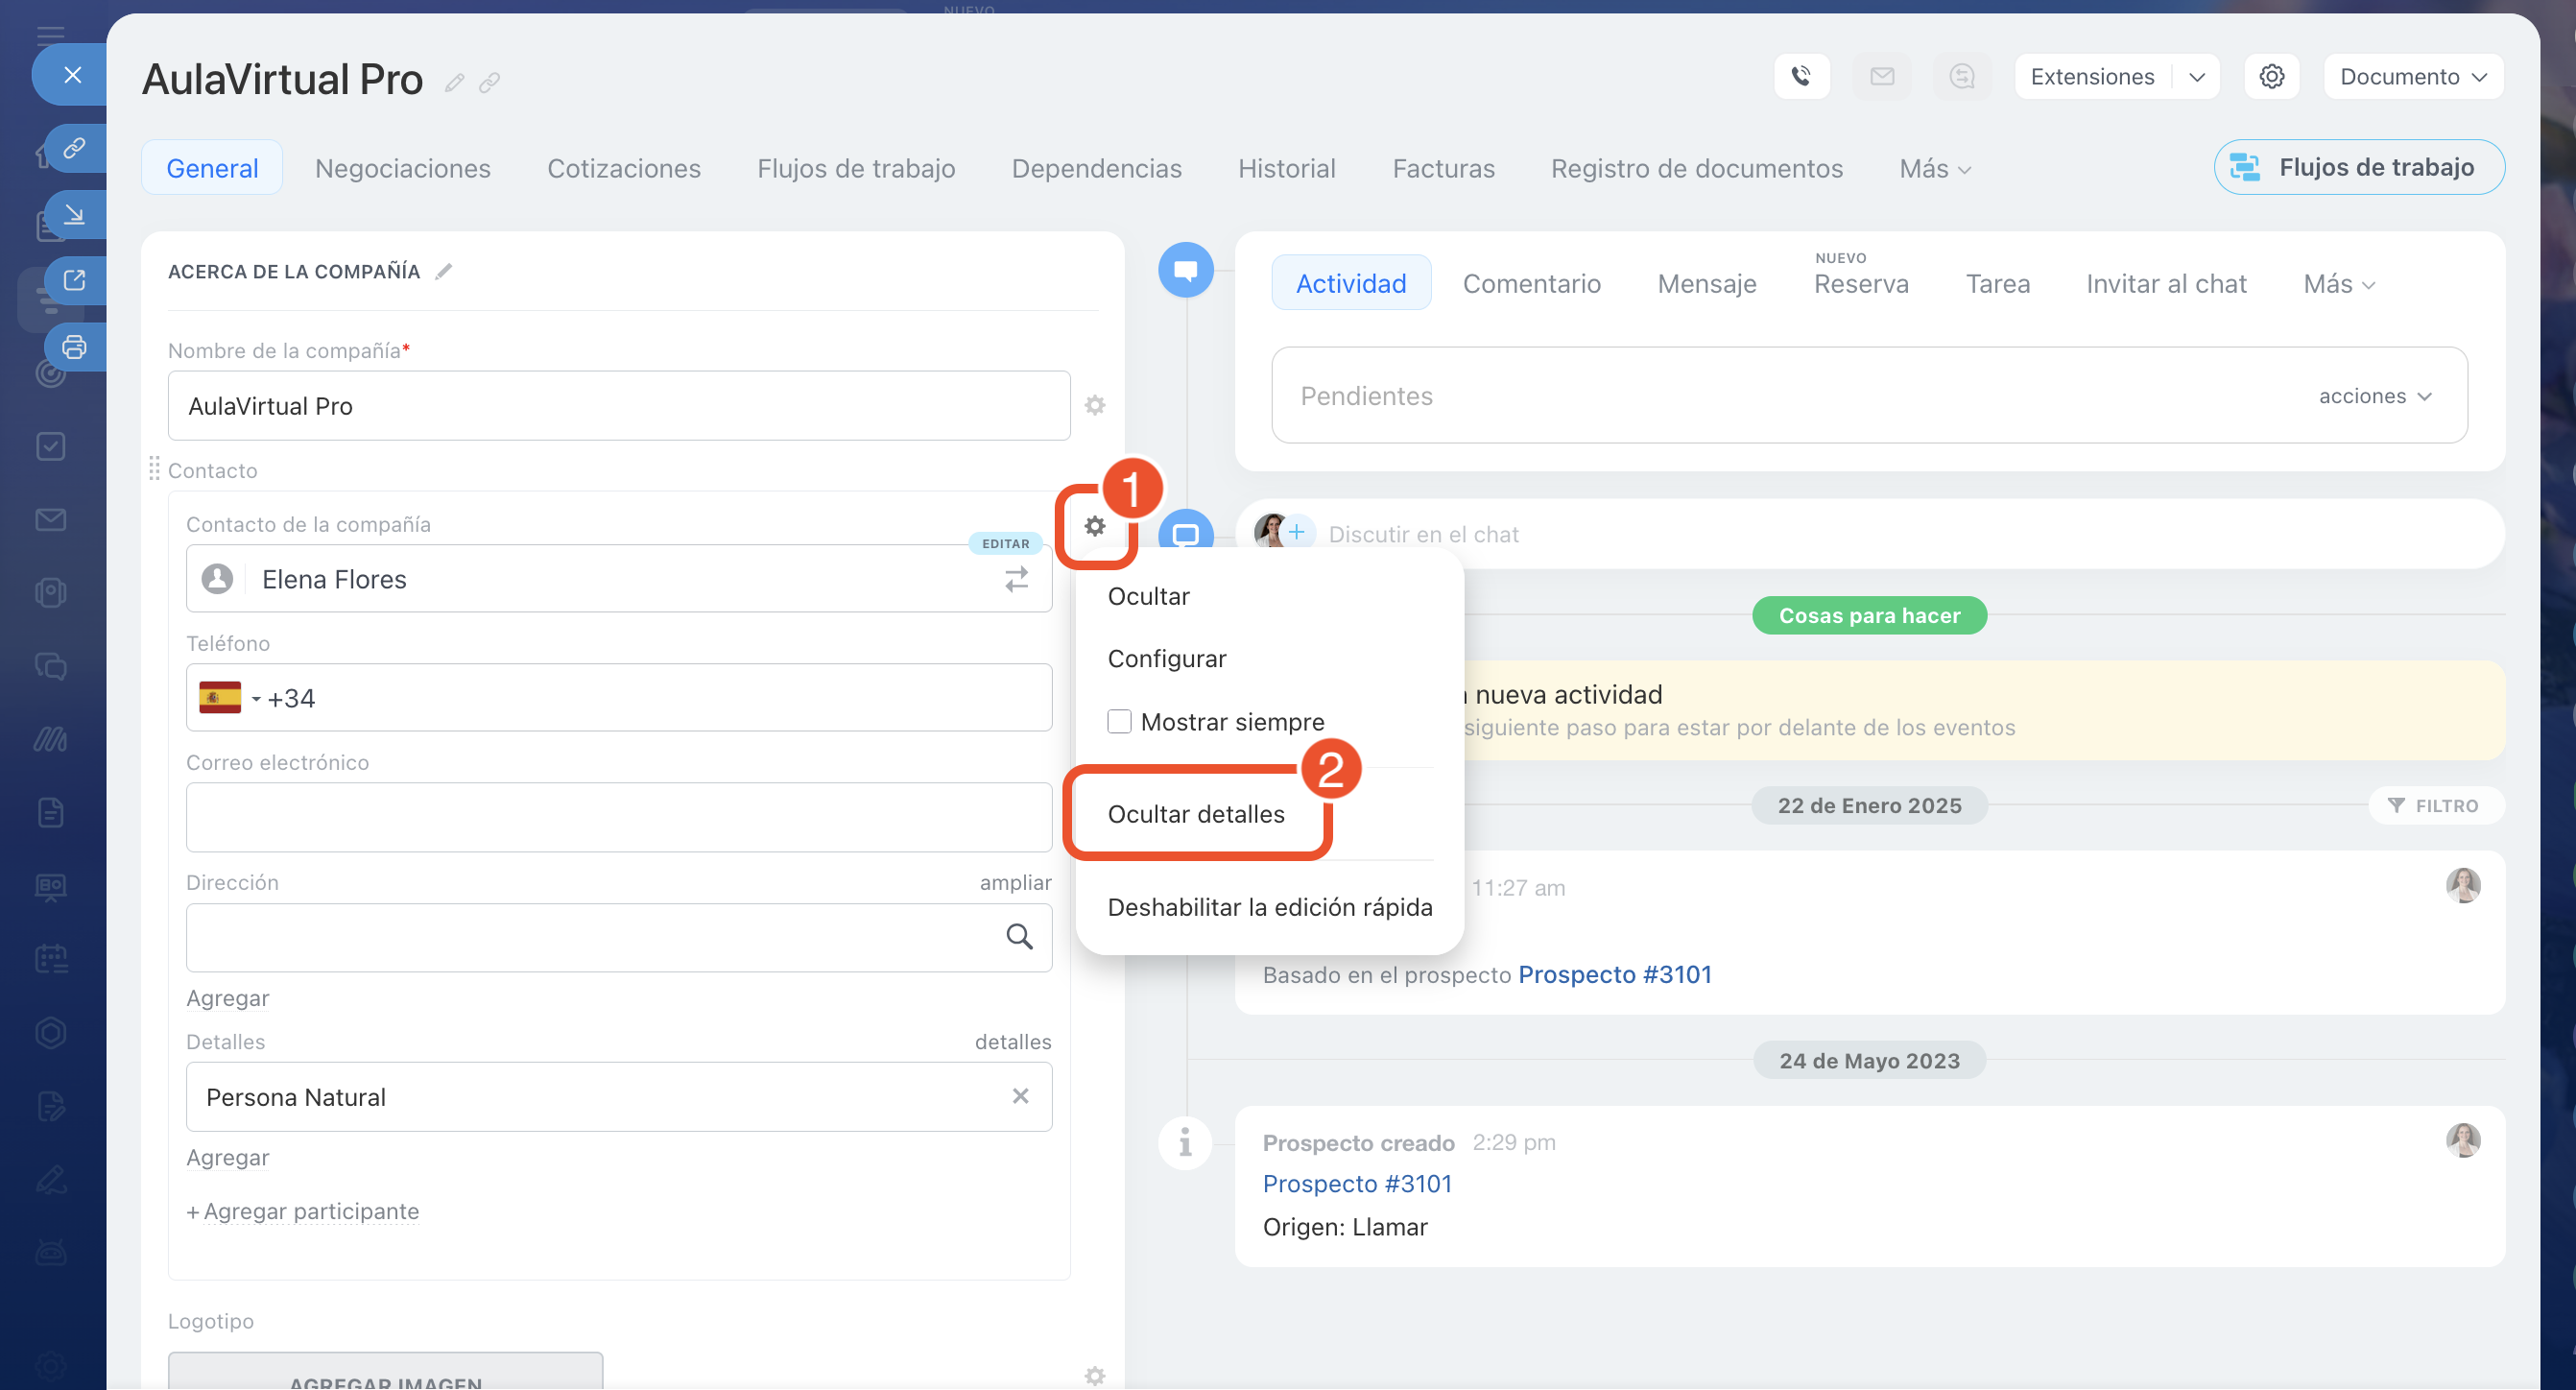Image resolution: width=2576 pixels, height=1390 pixels.
Task: Click the Correo electrónico input field
Action: click(x=618, y=817)
